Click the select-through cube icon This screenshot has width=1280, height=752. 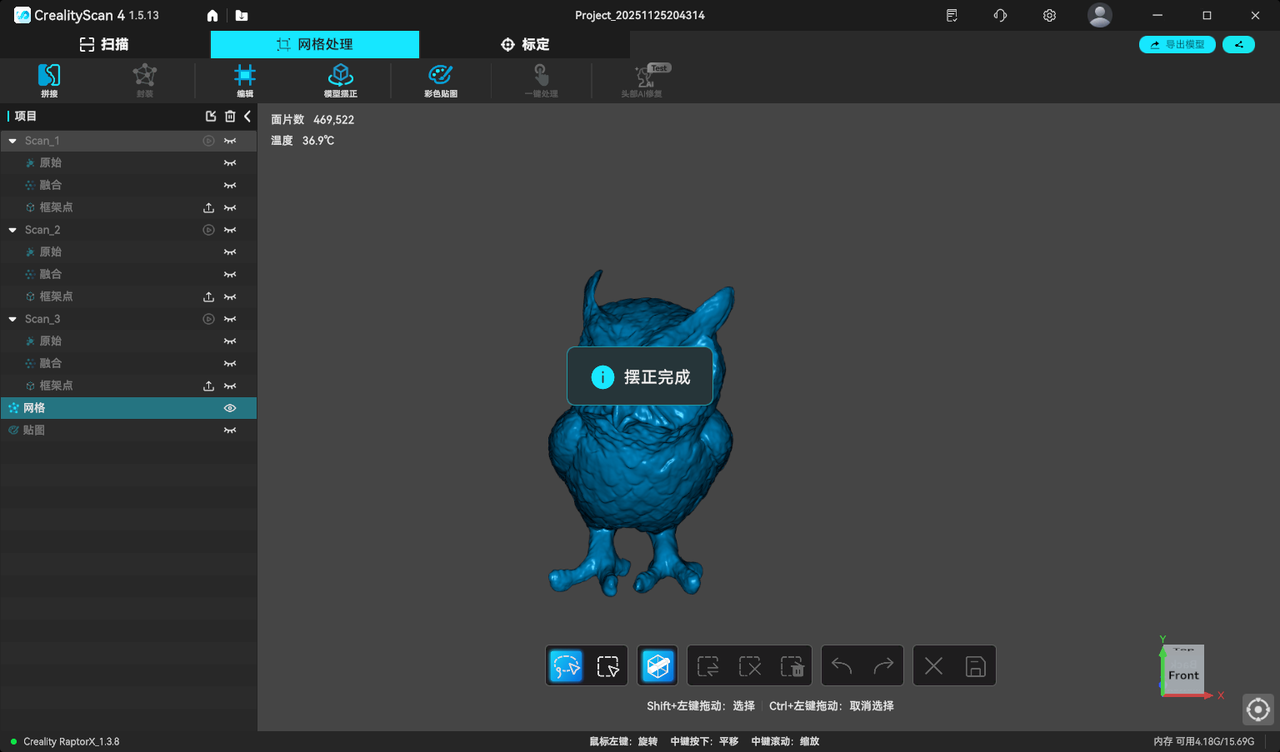(657, 666)
